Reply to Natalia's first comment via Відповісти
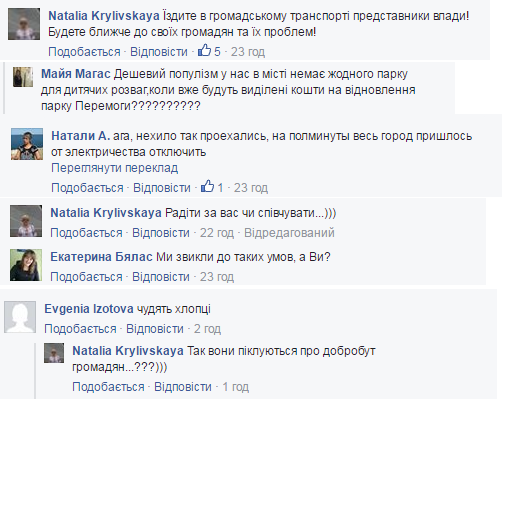This screenshot has height=526, width=510. pos(159,52)
